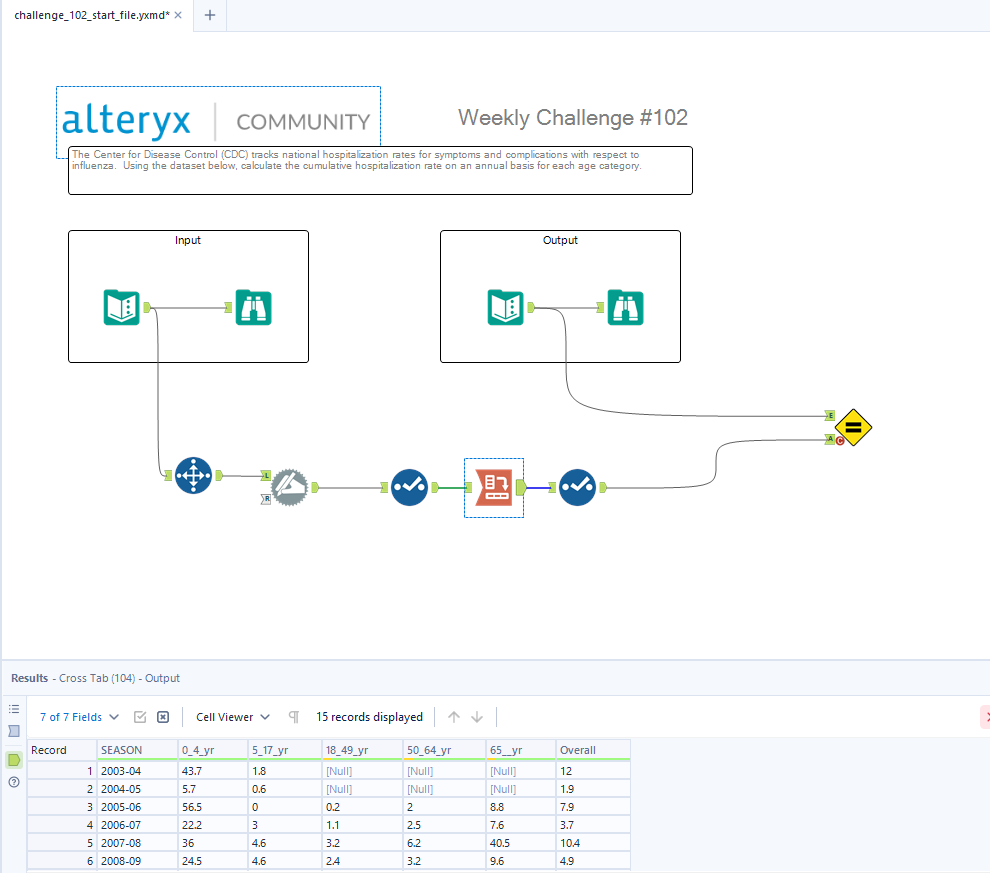Screen dimensions: 990x873
Task: Click the select all fields check icon
Action: [x=140, y=717]
